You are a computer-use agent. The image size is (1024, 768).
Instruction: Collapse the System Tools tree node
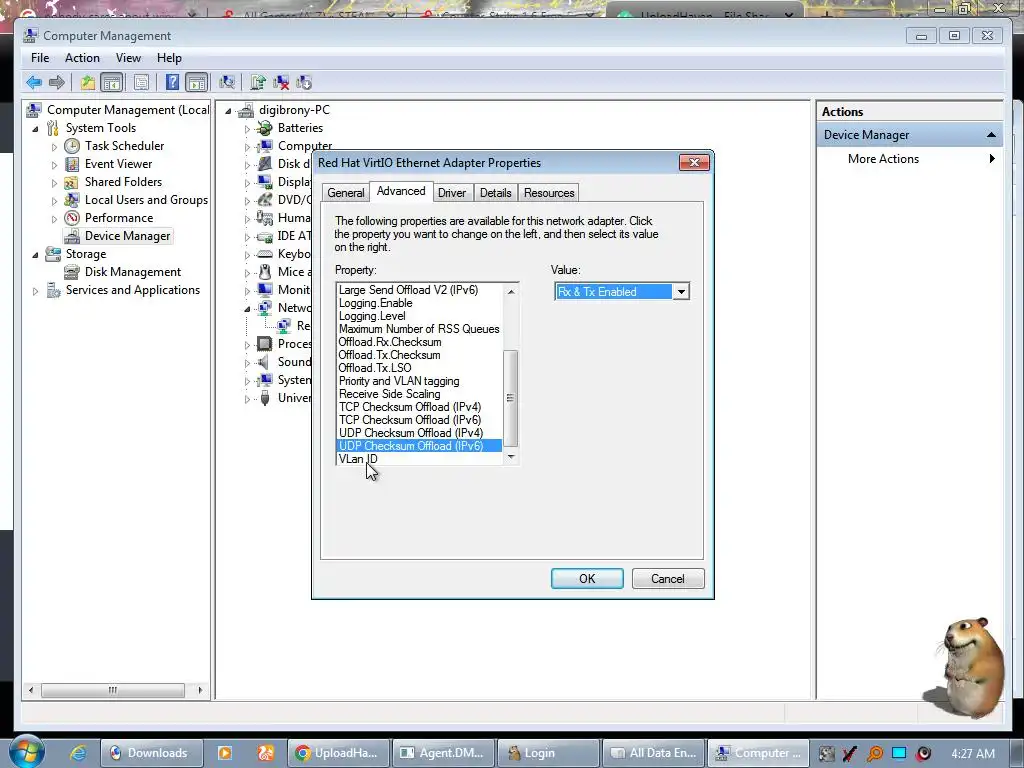click(x=35, y=129)
